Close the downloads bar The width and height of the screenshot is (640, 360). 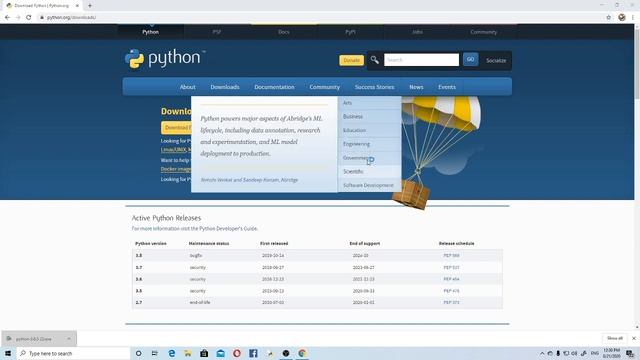point(634,338)
